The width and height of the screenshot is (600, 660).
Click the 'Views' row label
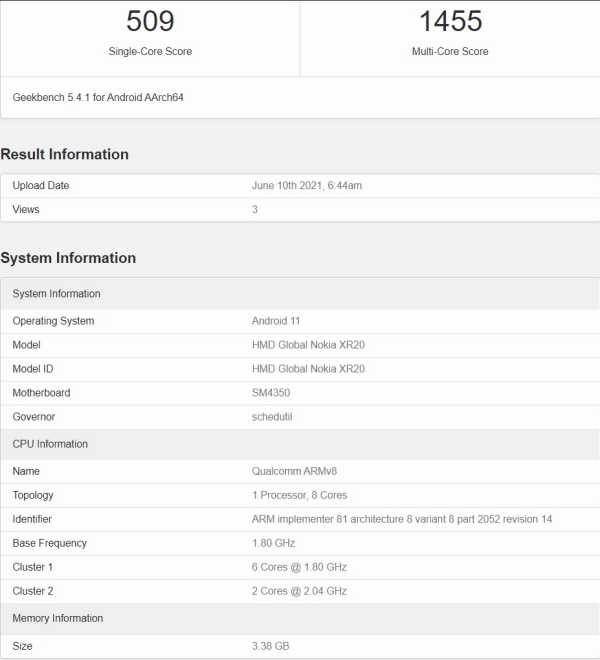click(26, 209)
